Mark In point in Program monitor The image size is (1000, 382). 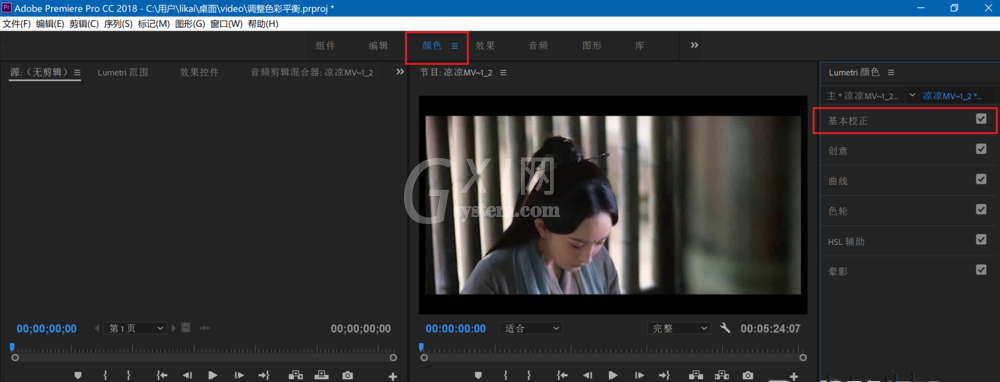point(505,376)
